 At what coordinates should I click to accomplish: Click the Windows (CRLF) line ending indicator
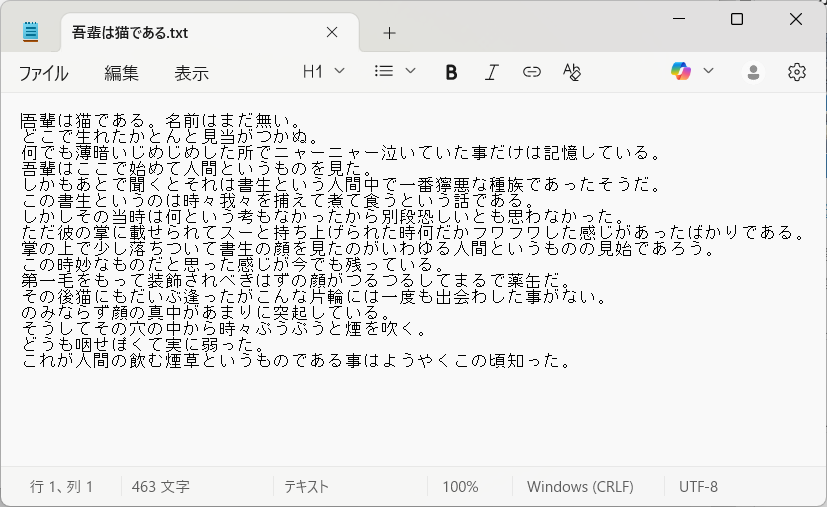(580, 486)
